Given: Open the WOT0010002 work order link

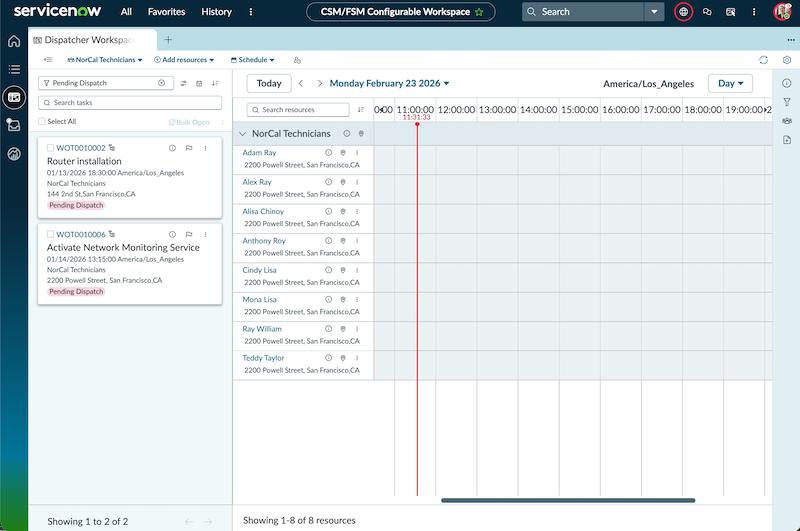Looking at the screenshot, I should coord(81,148).
